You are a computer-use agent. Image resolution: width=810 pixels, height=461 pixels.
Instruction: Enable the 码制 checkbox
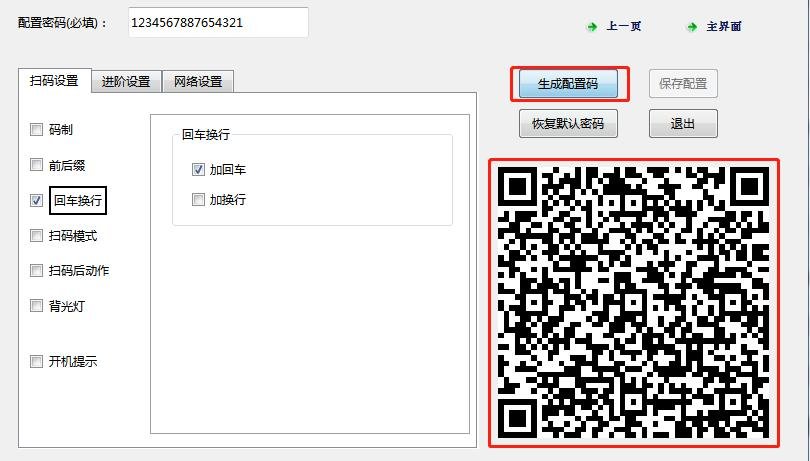[x=36, y=129]
